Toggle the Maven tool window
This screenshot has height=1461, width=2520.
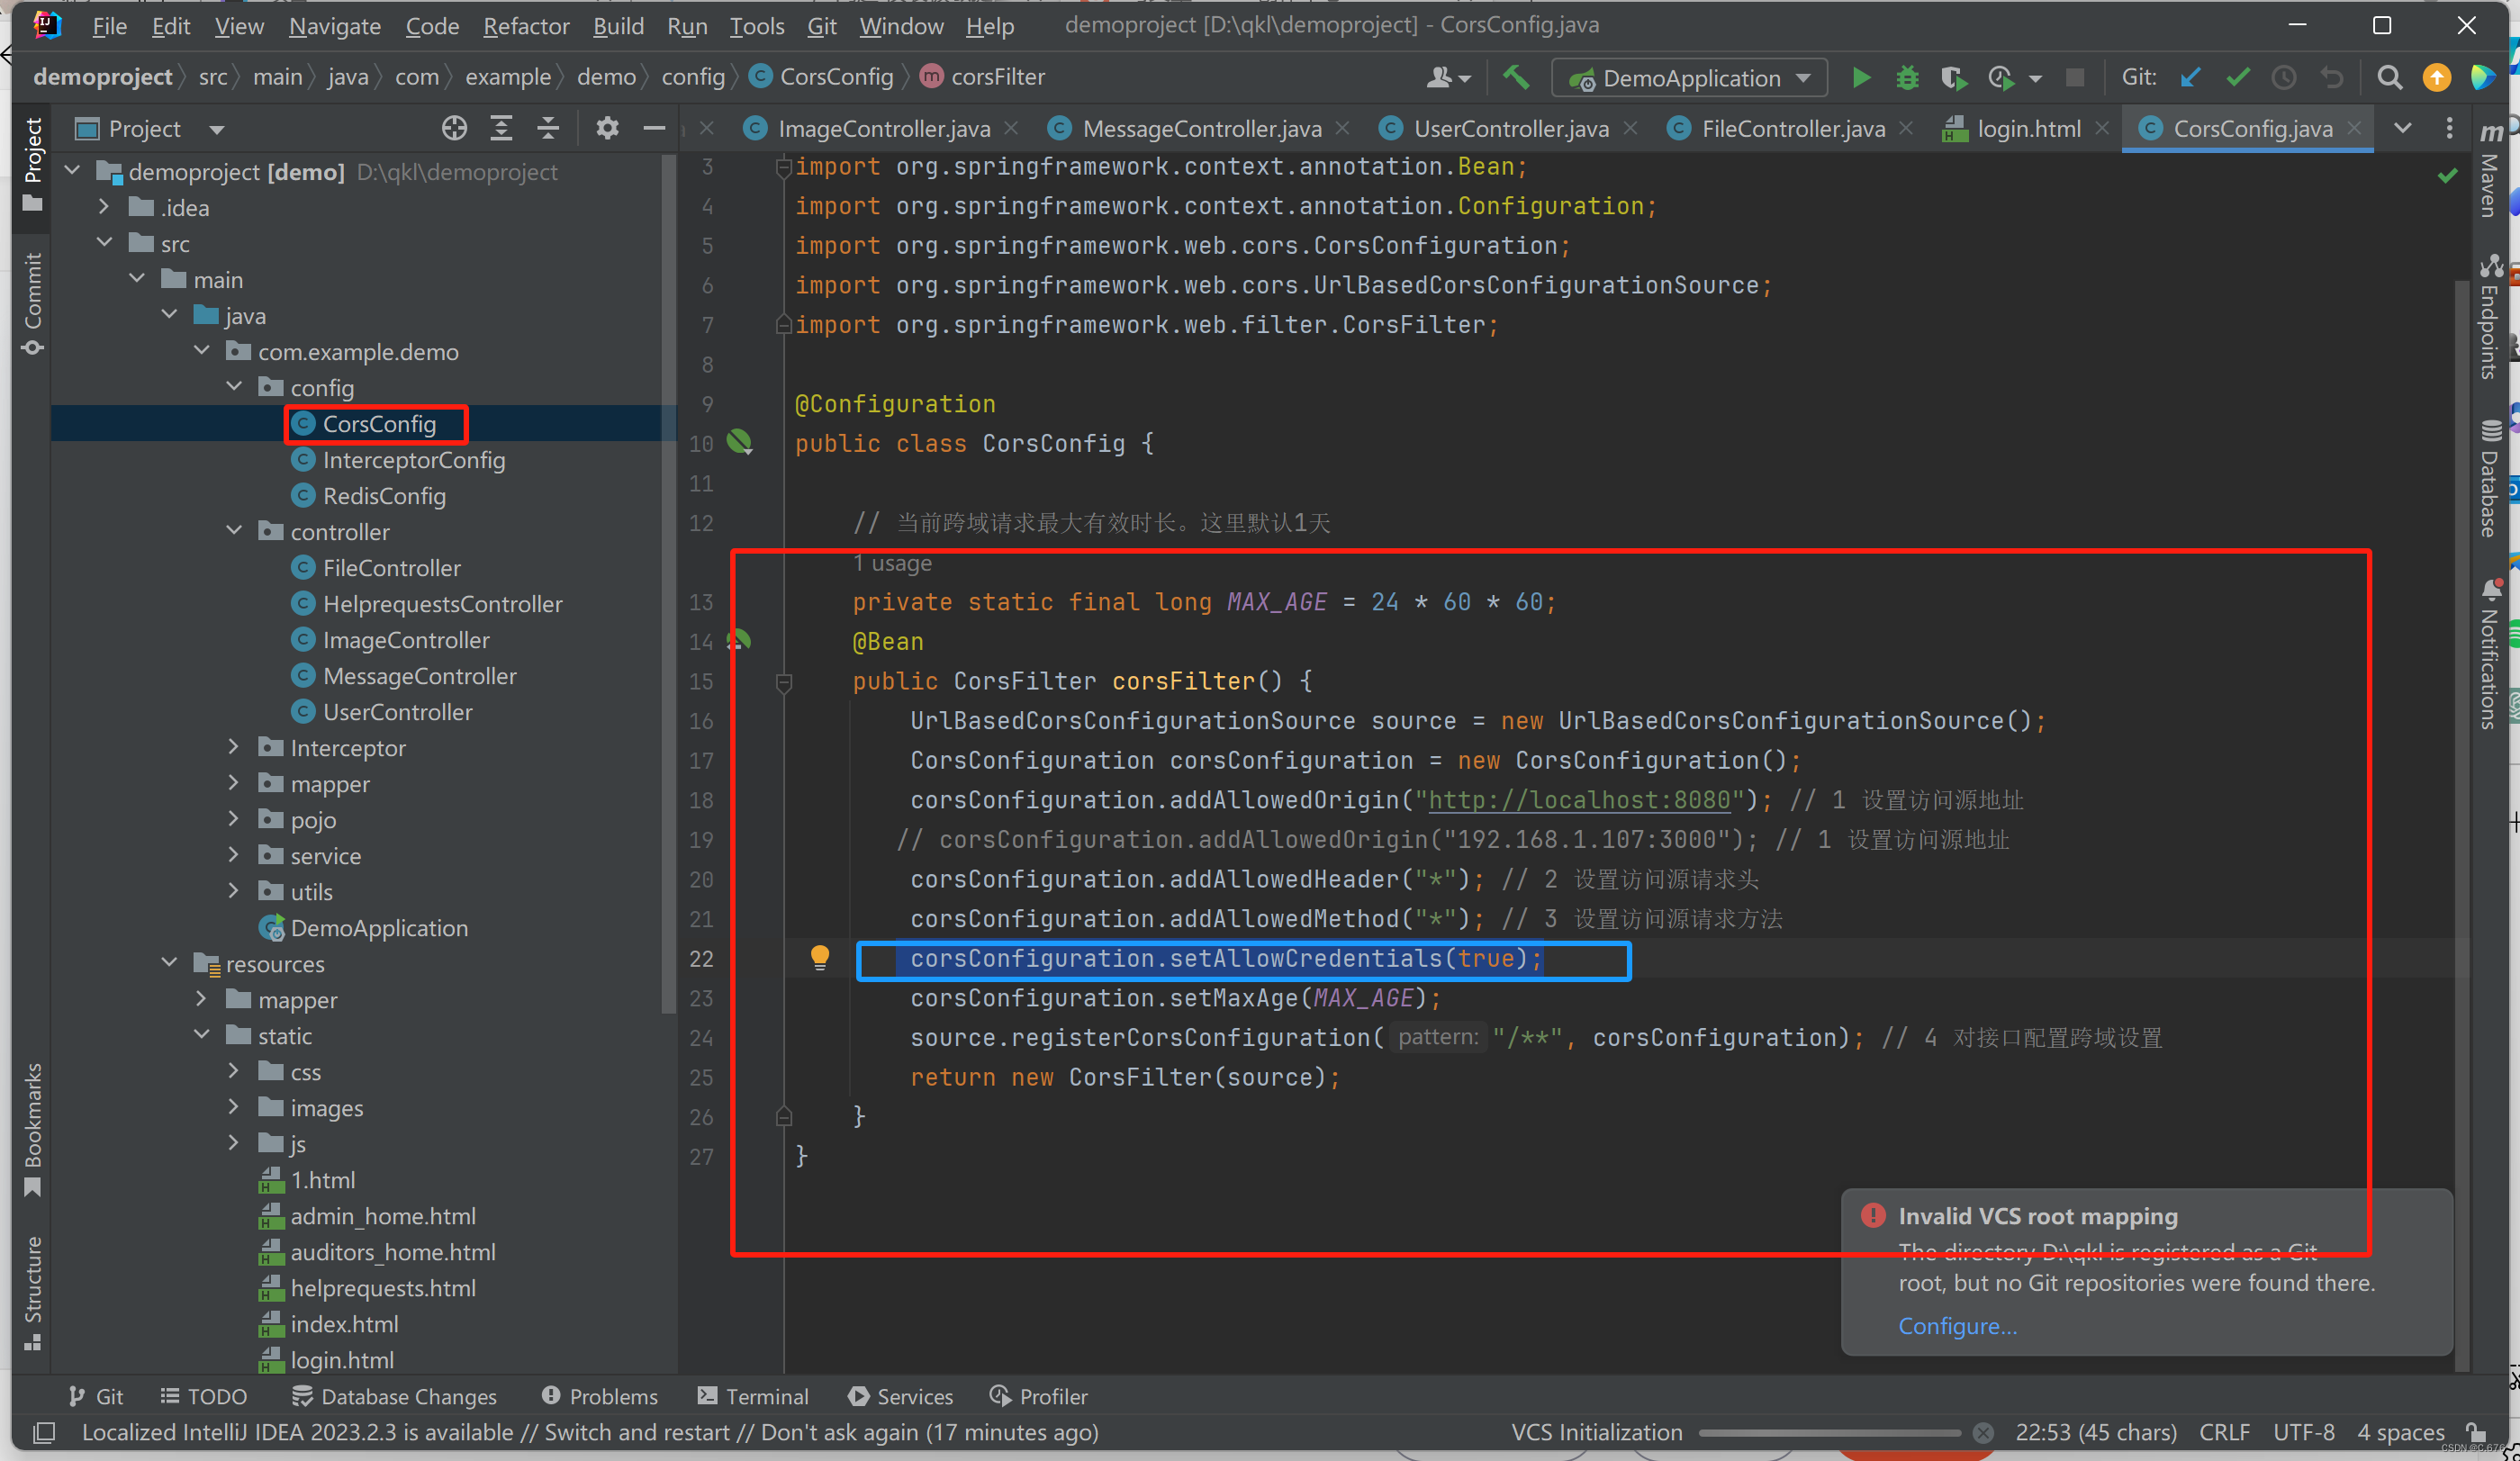click(x=2490, y=170)
